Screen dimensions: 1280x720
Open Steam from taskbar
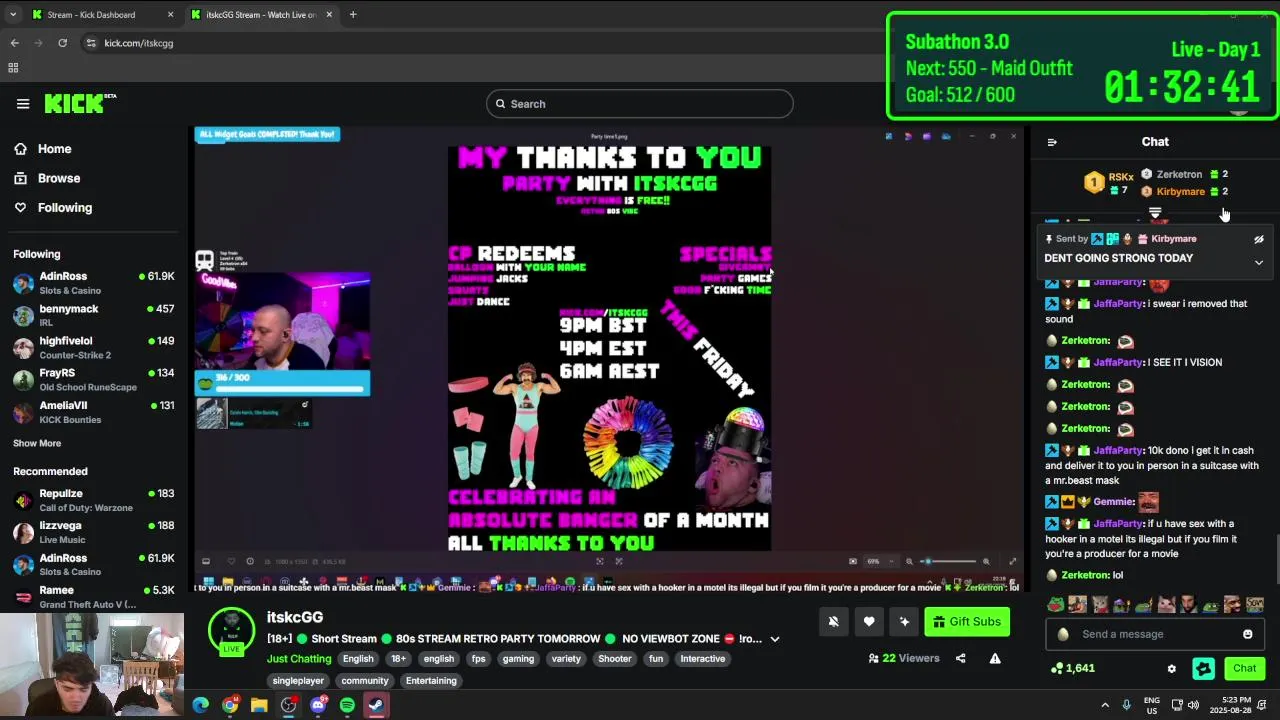pyautogui.click(x=376, y=705)
